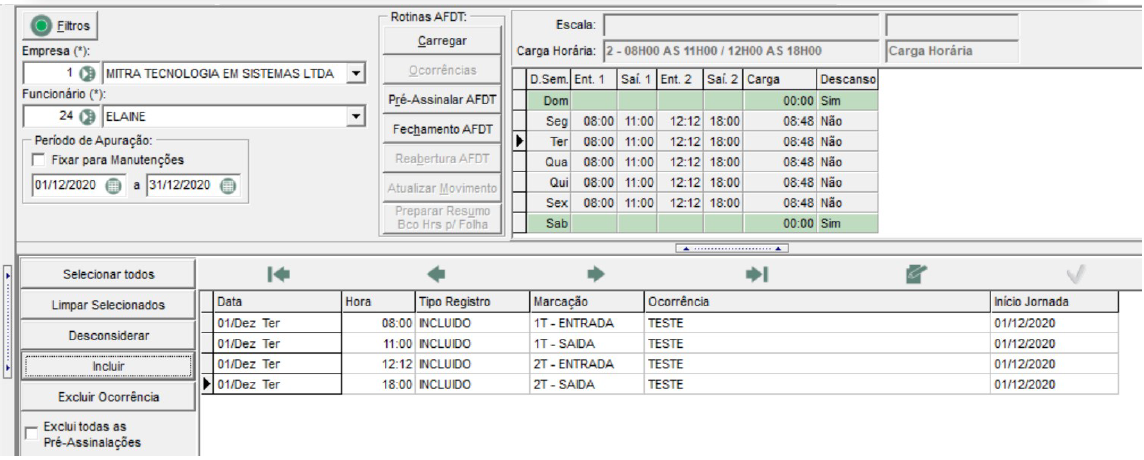The width and height of the screenshot is (1144, 460).
Task: Click the edit record pencil icon
Action: click(916, 275)
